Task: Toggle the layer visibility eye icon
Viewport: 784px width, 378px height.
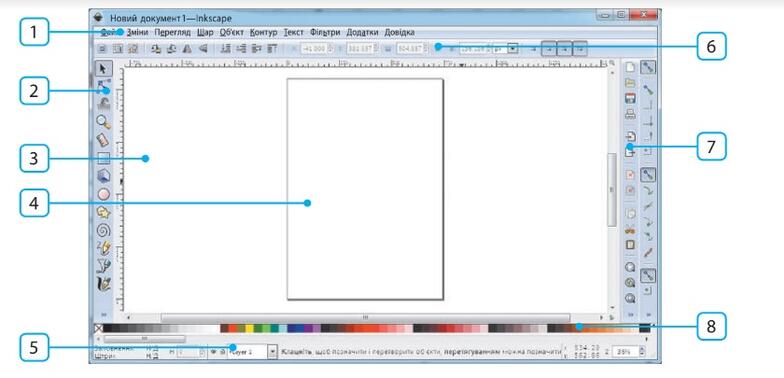Action: tap(213, 352)
